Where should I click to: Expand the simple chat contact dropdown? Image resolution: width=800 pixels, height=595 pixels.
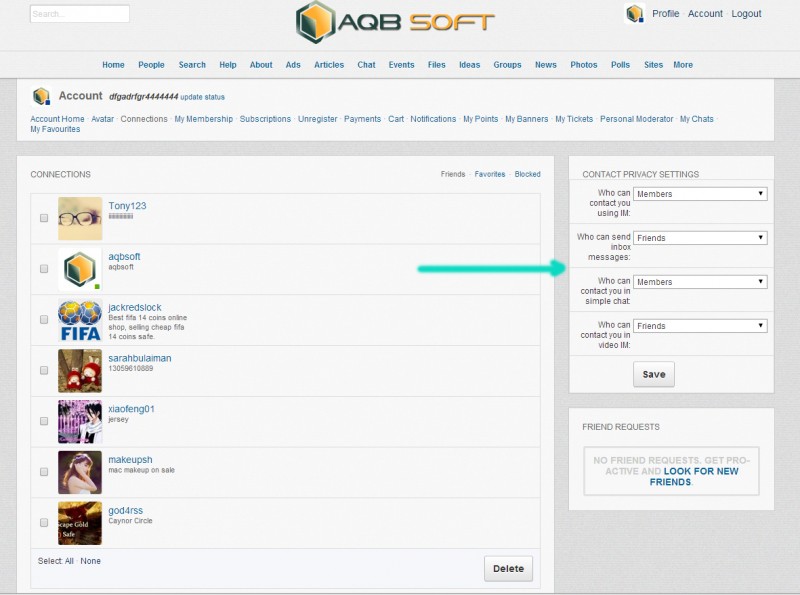click(x=700, y=282)
